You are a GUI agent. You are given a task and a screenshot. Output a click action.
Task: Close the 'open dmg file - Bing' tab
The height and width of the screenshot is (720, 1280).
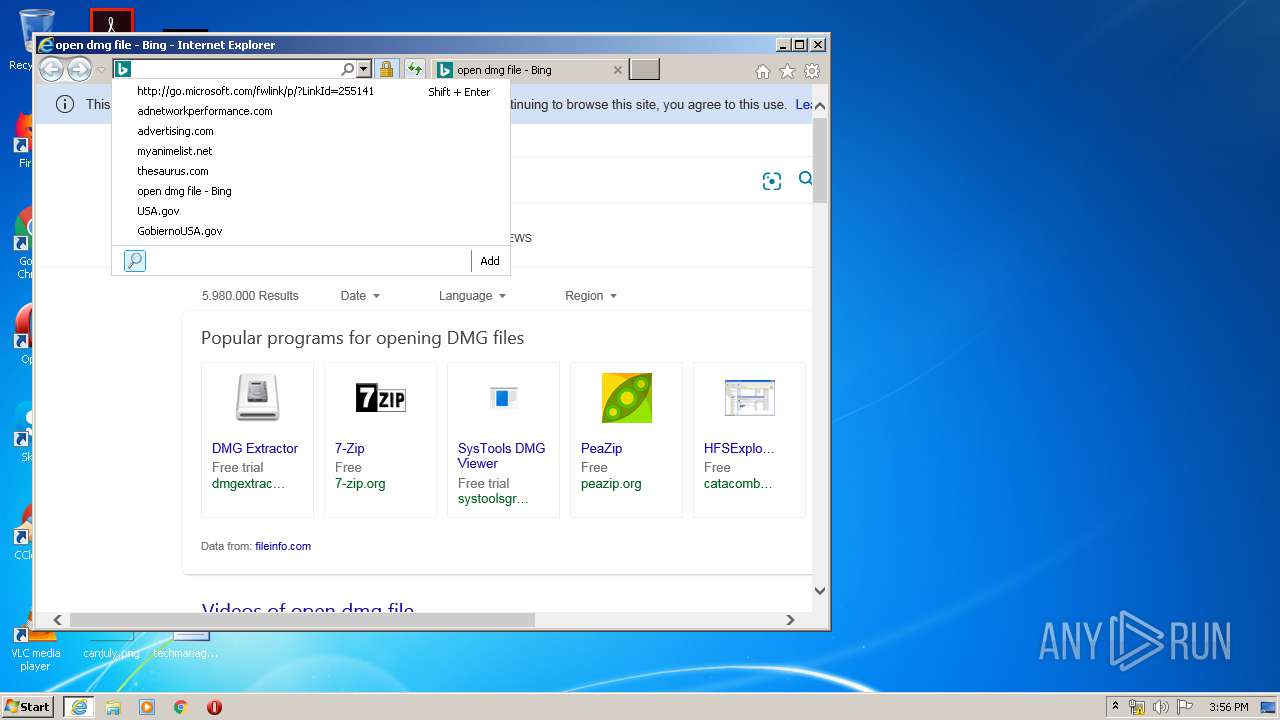pos(617,70)
